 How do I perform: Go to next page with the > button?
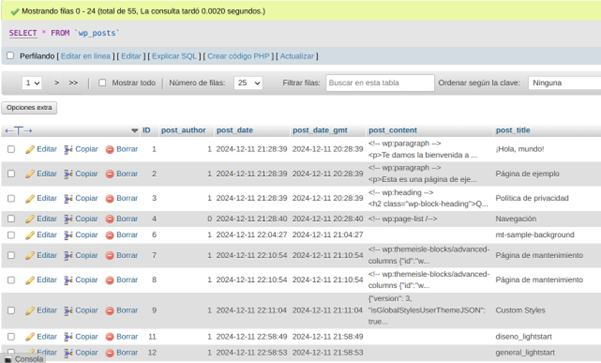pyautogui.click(x=57, y=83)
